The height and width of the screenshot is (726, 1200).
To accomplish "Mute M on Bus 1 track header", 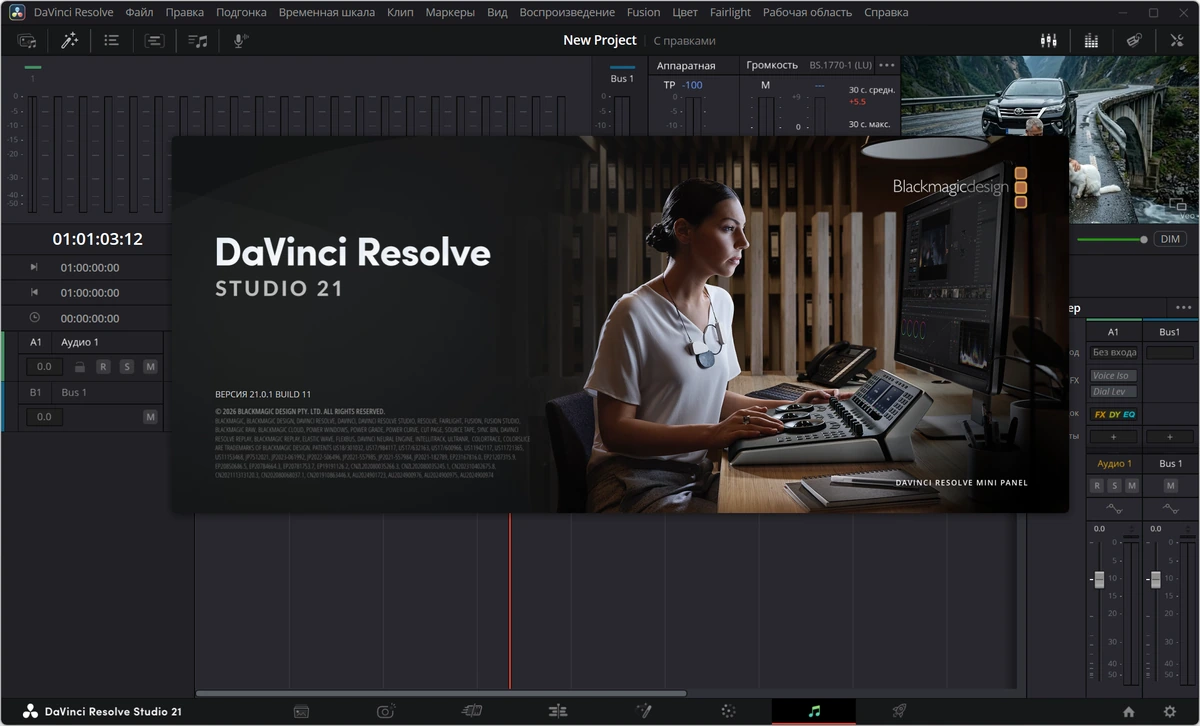I will [150, 417].
